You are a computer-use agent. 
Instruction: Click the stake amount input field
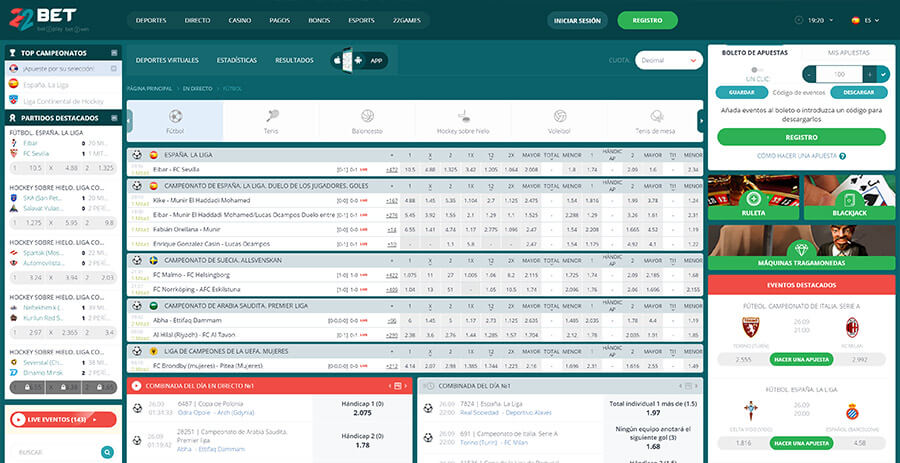pos(839,74)
